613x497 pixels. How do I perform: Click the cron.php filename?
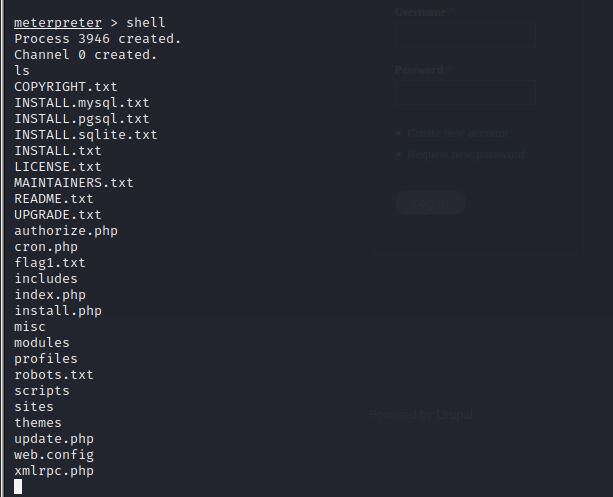click(45, 247)
